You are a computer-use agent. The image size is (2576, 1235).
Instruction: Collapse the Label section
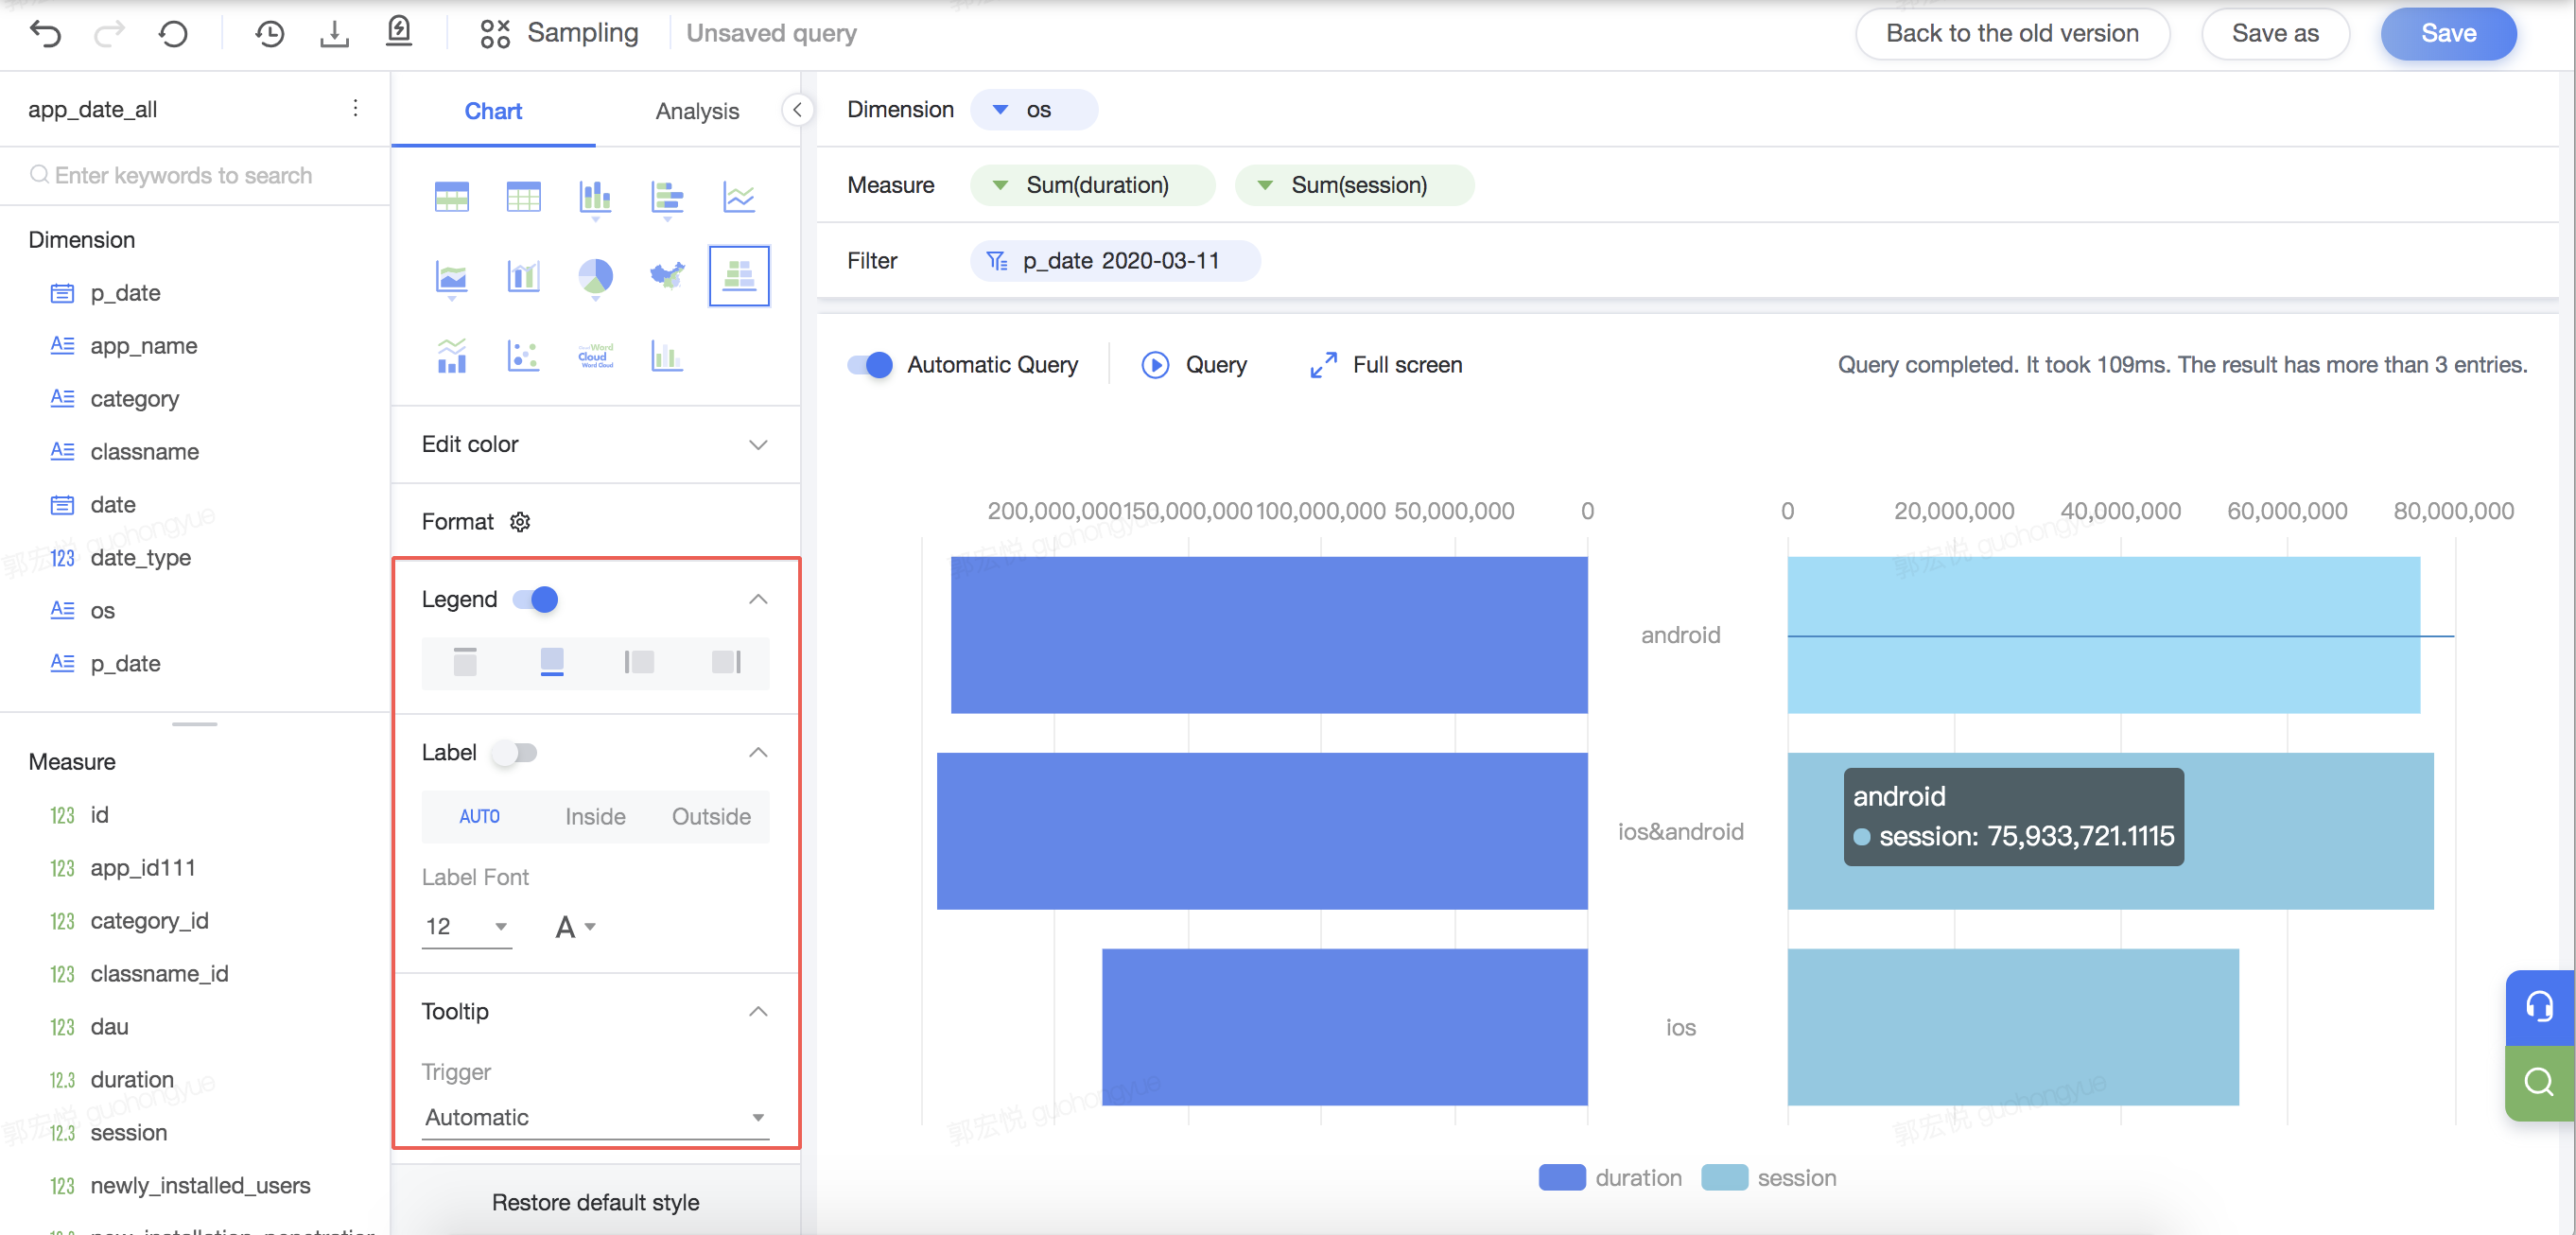(758, 753)
